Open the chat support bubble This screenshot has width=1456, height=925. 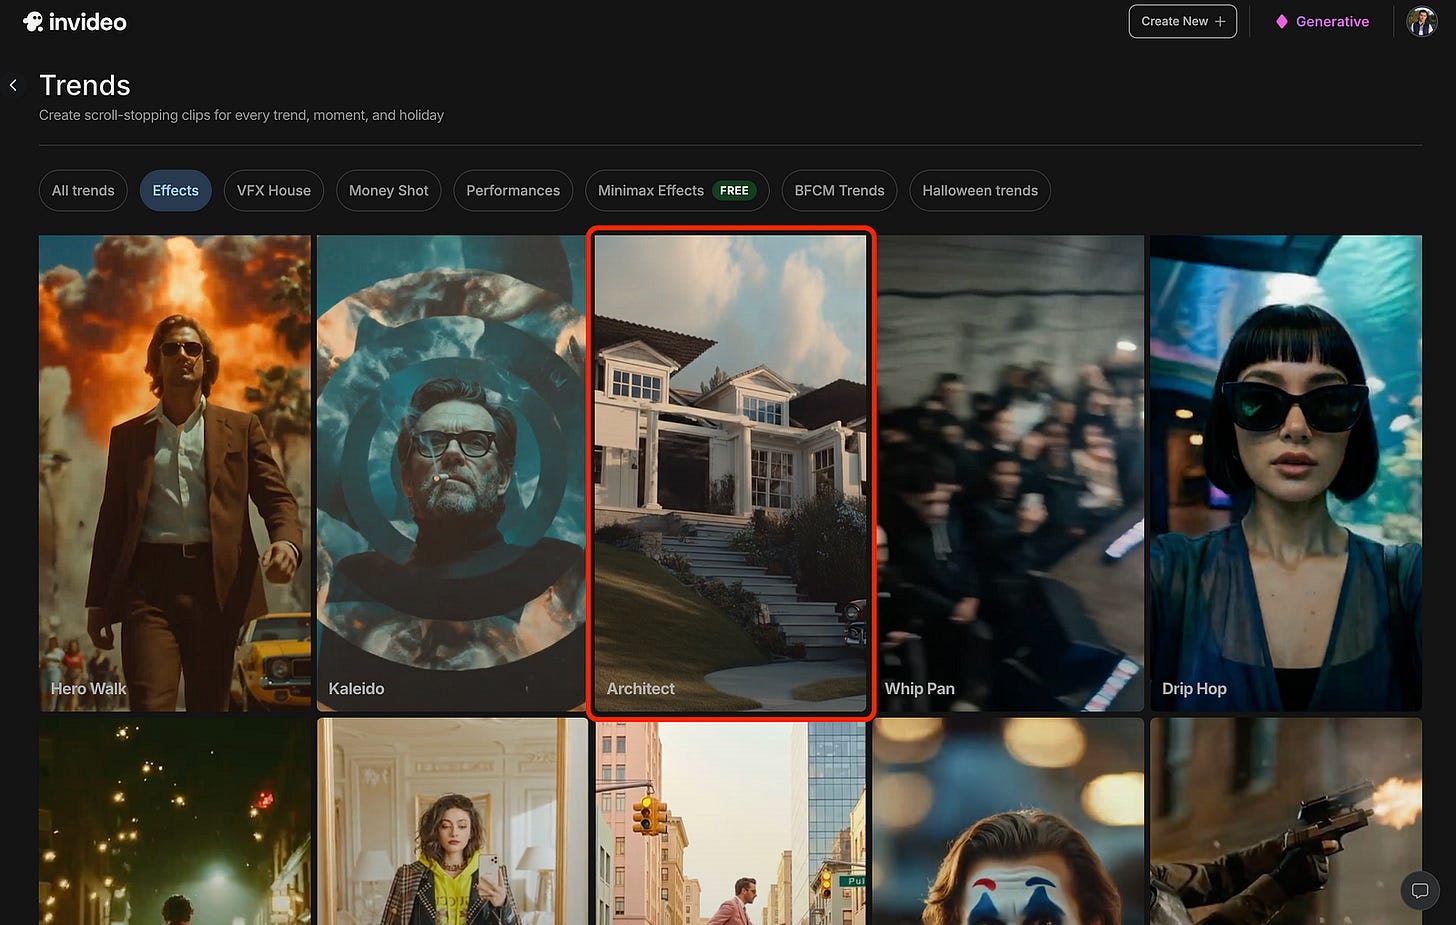coord(1419,891)
